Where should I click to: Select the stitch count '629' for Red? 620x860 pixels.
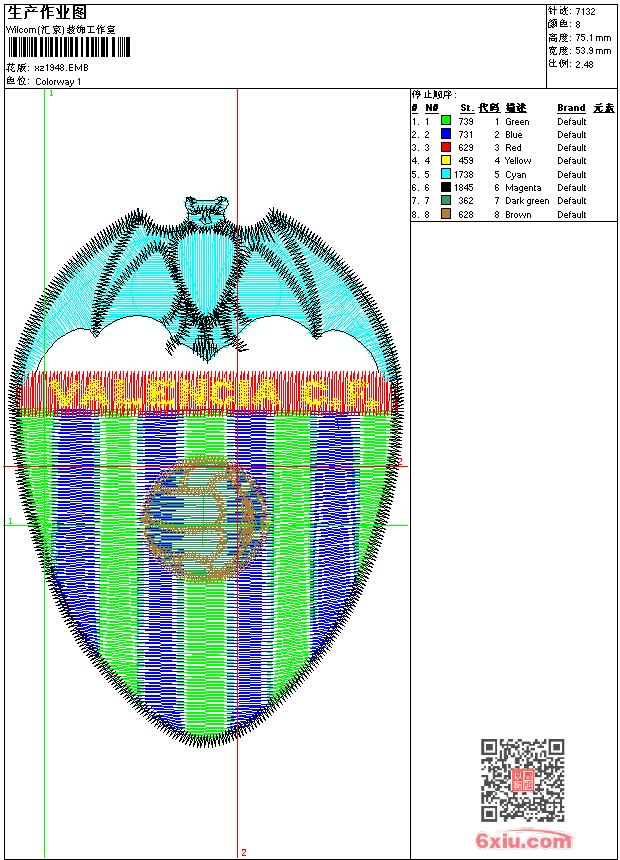[x=466, y=148]
